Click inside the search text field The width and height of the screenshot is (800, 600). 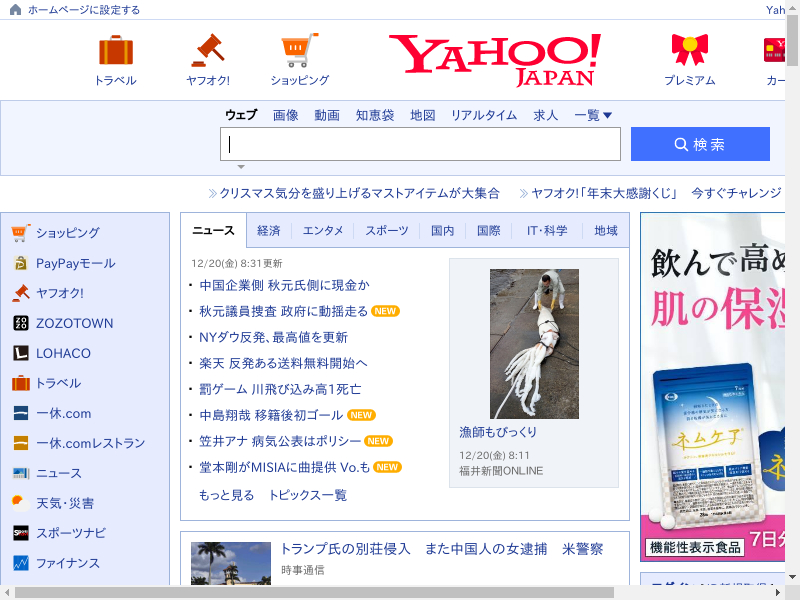click(x=420, y=144)
